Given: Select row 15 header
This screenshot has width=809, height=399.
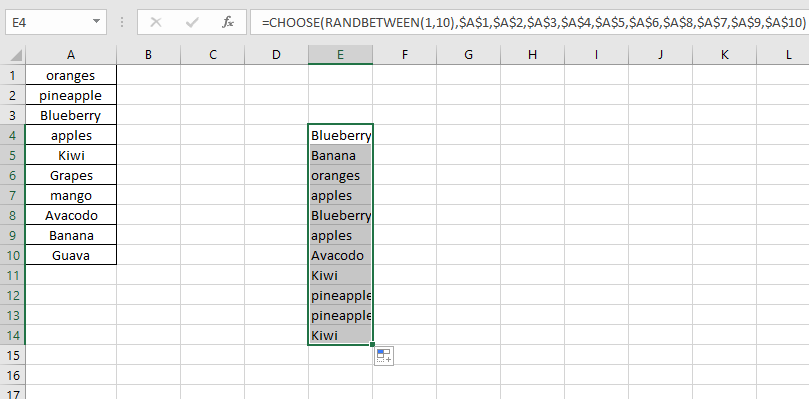Looking at the screenshot, I should [12, 355].
